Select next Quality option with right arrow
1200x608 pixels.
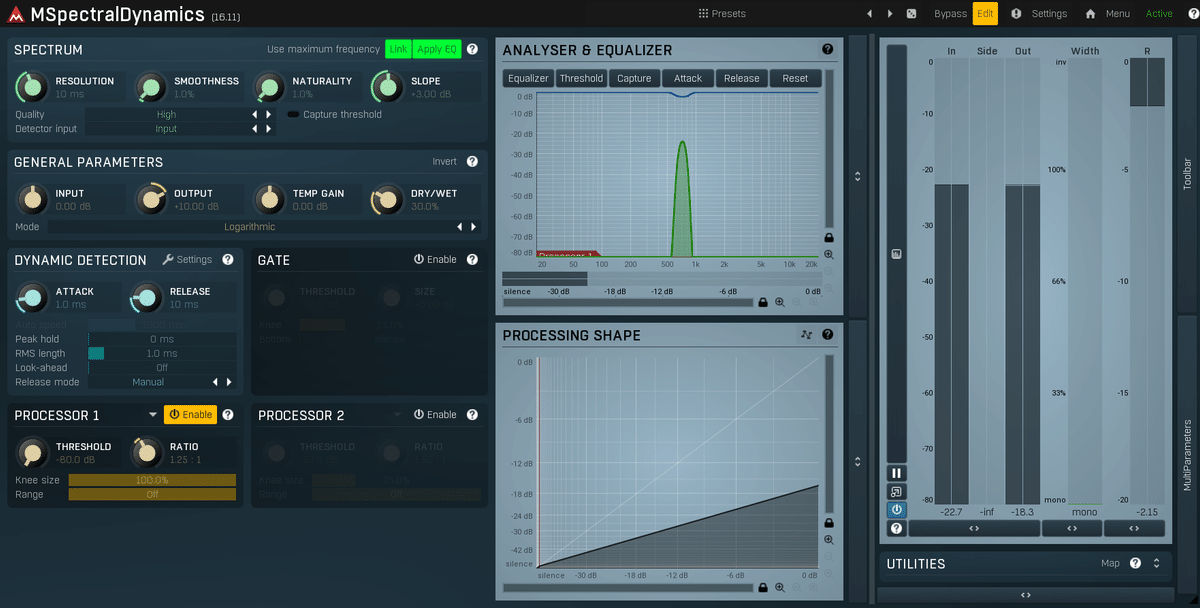coord(268,115)
